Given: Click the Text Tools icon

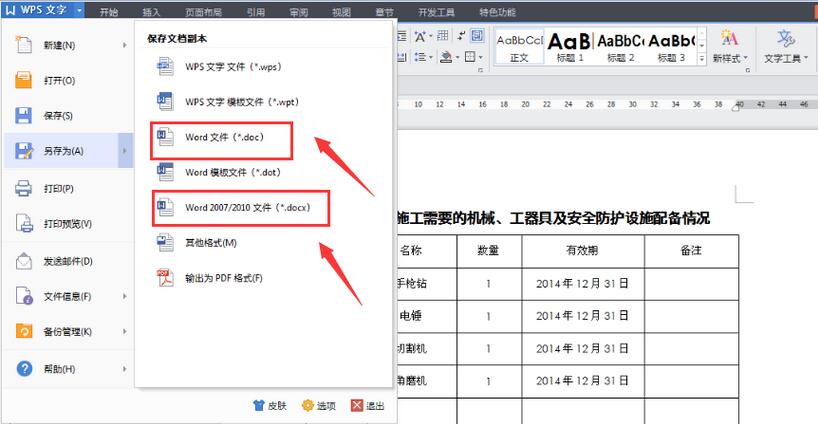Looking at the screenshot, I should pos(786,39).
